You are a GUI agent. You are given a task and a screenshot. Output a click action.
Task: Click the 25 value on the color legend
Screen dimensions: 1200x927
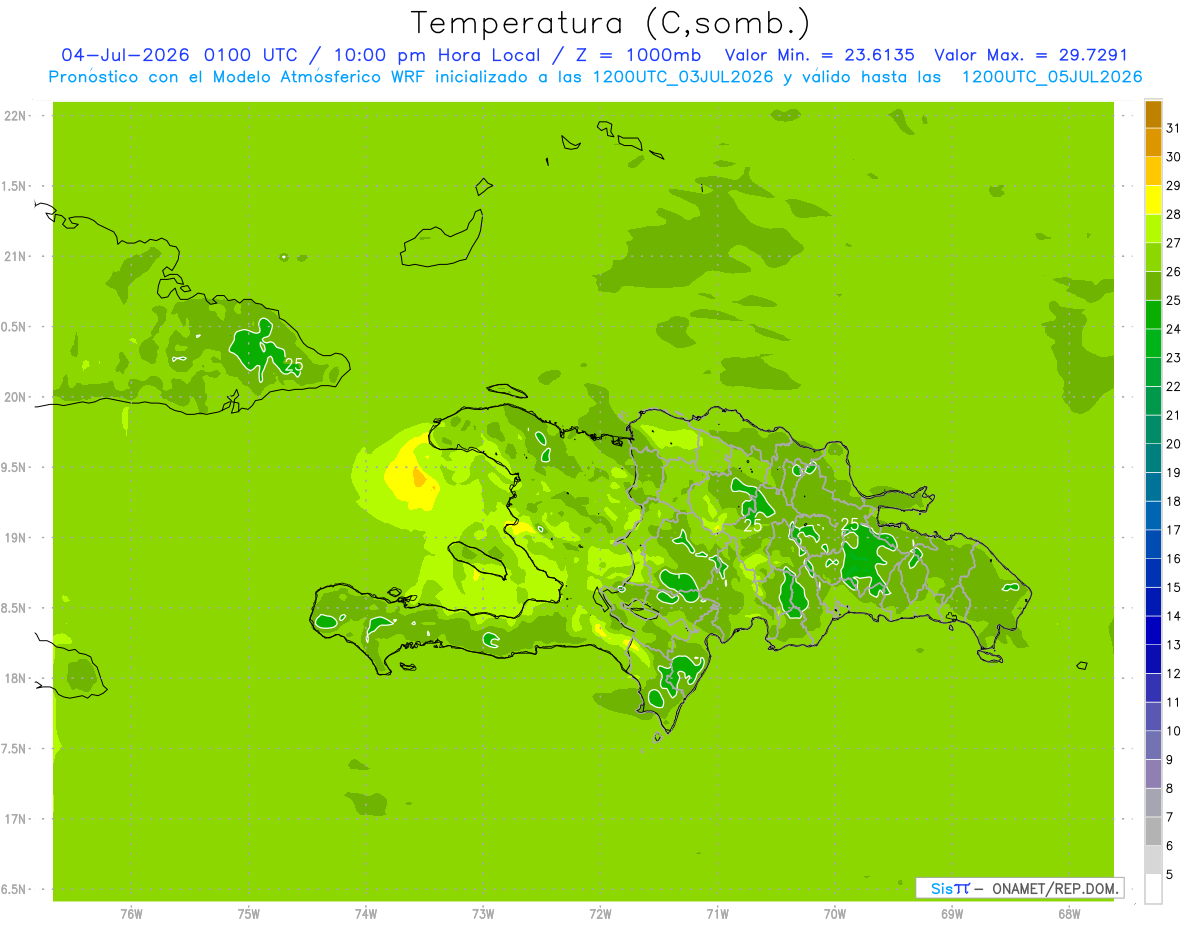point(1173,300)
